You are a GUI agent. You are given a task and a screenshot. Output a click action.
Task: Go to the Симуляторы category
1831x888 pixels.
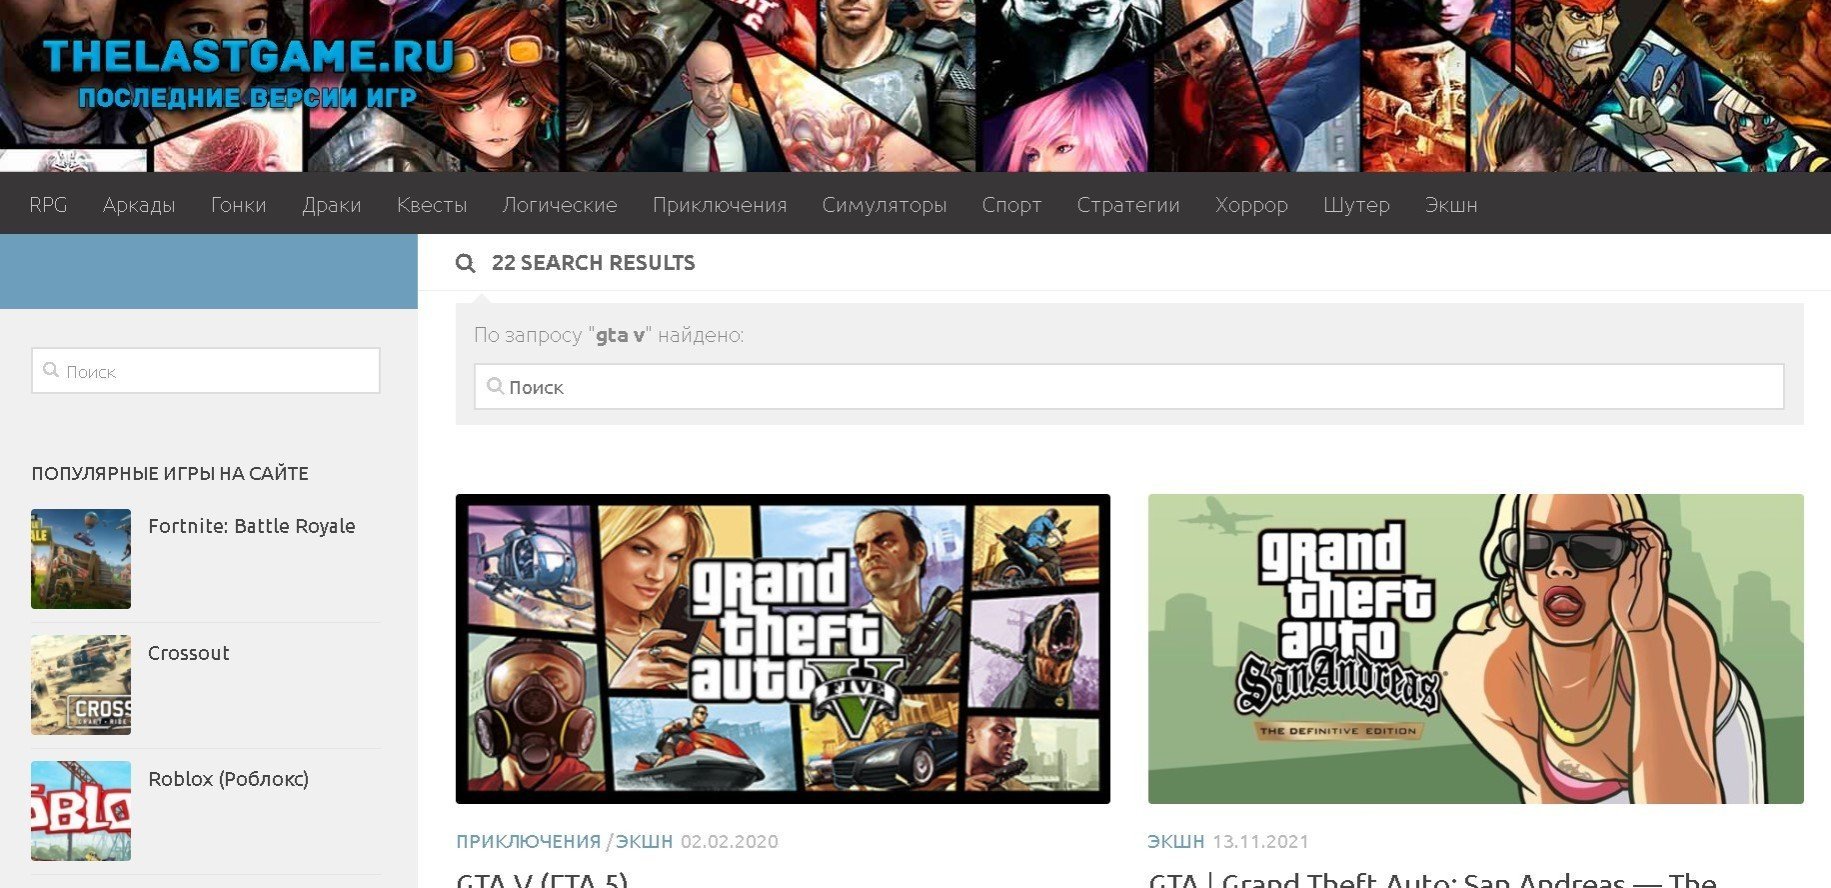(x=885, y=205)
